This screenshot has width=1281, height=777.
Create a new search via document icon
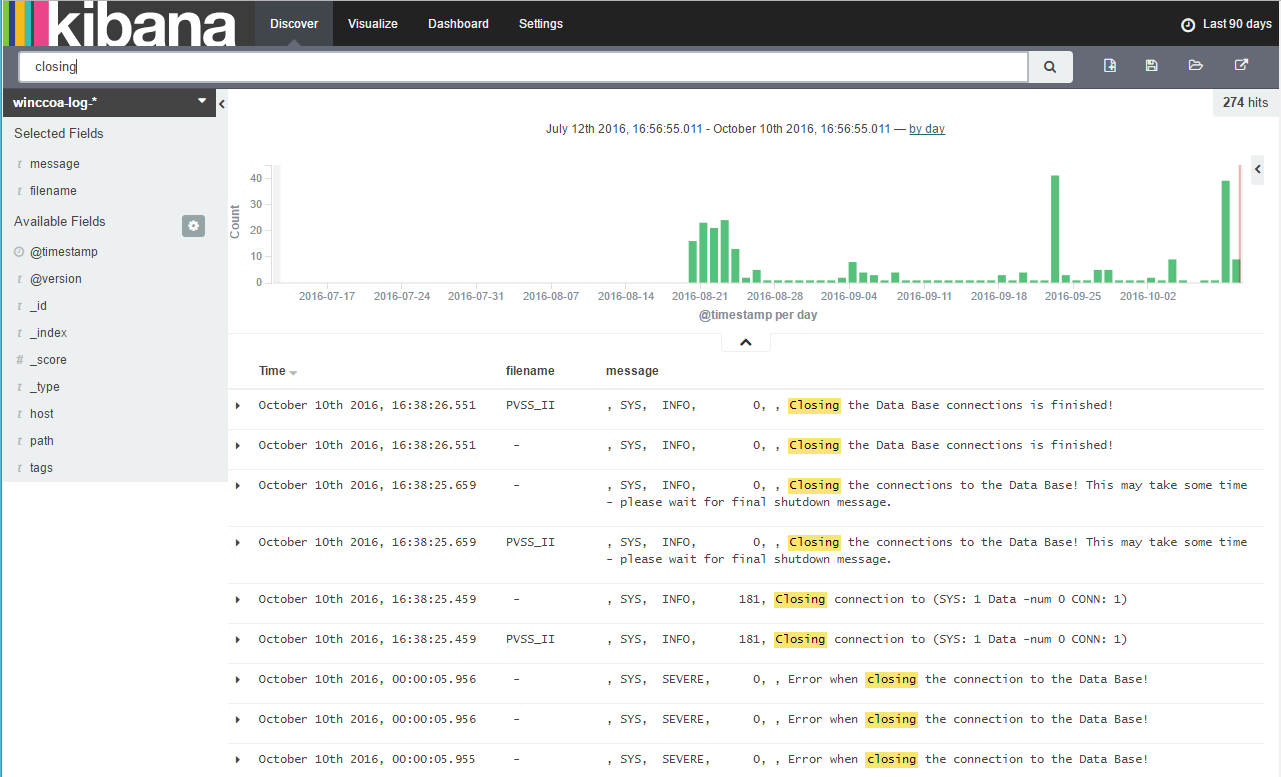tap(1110, 66)
